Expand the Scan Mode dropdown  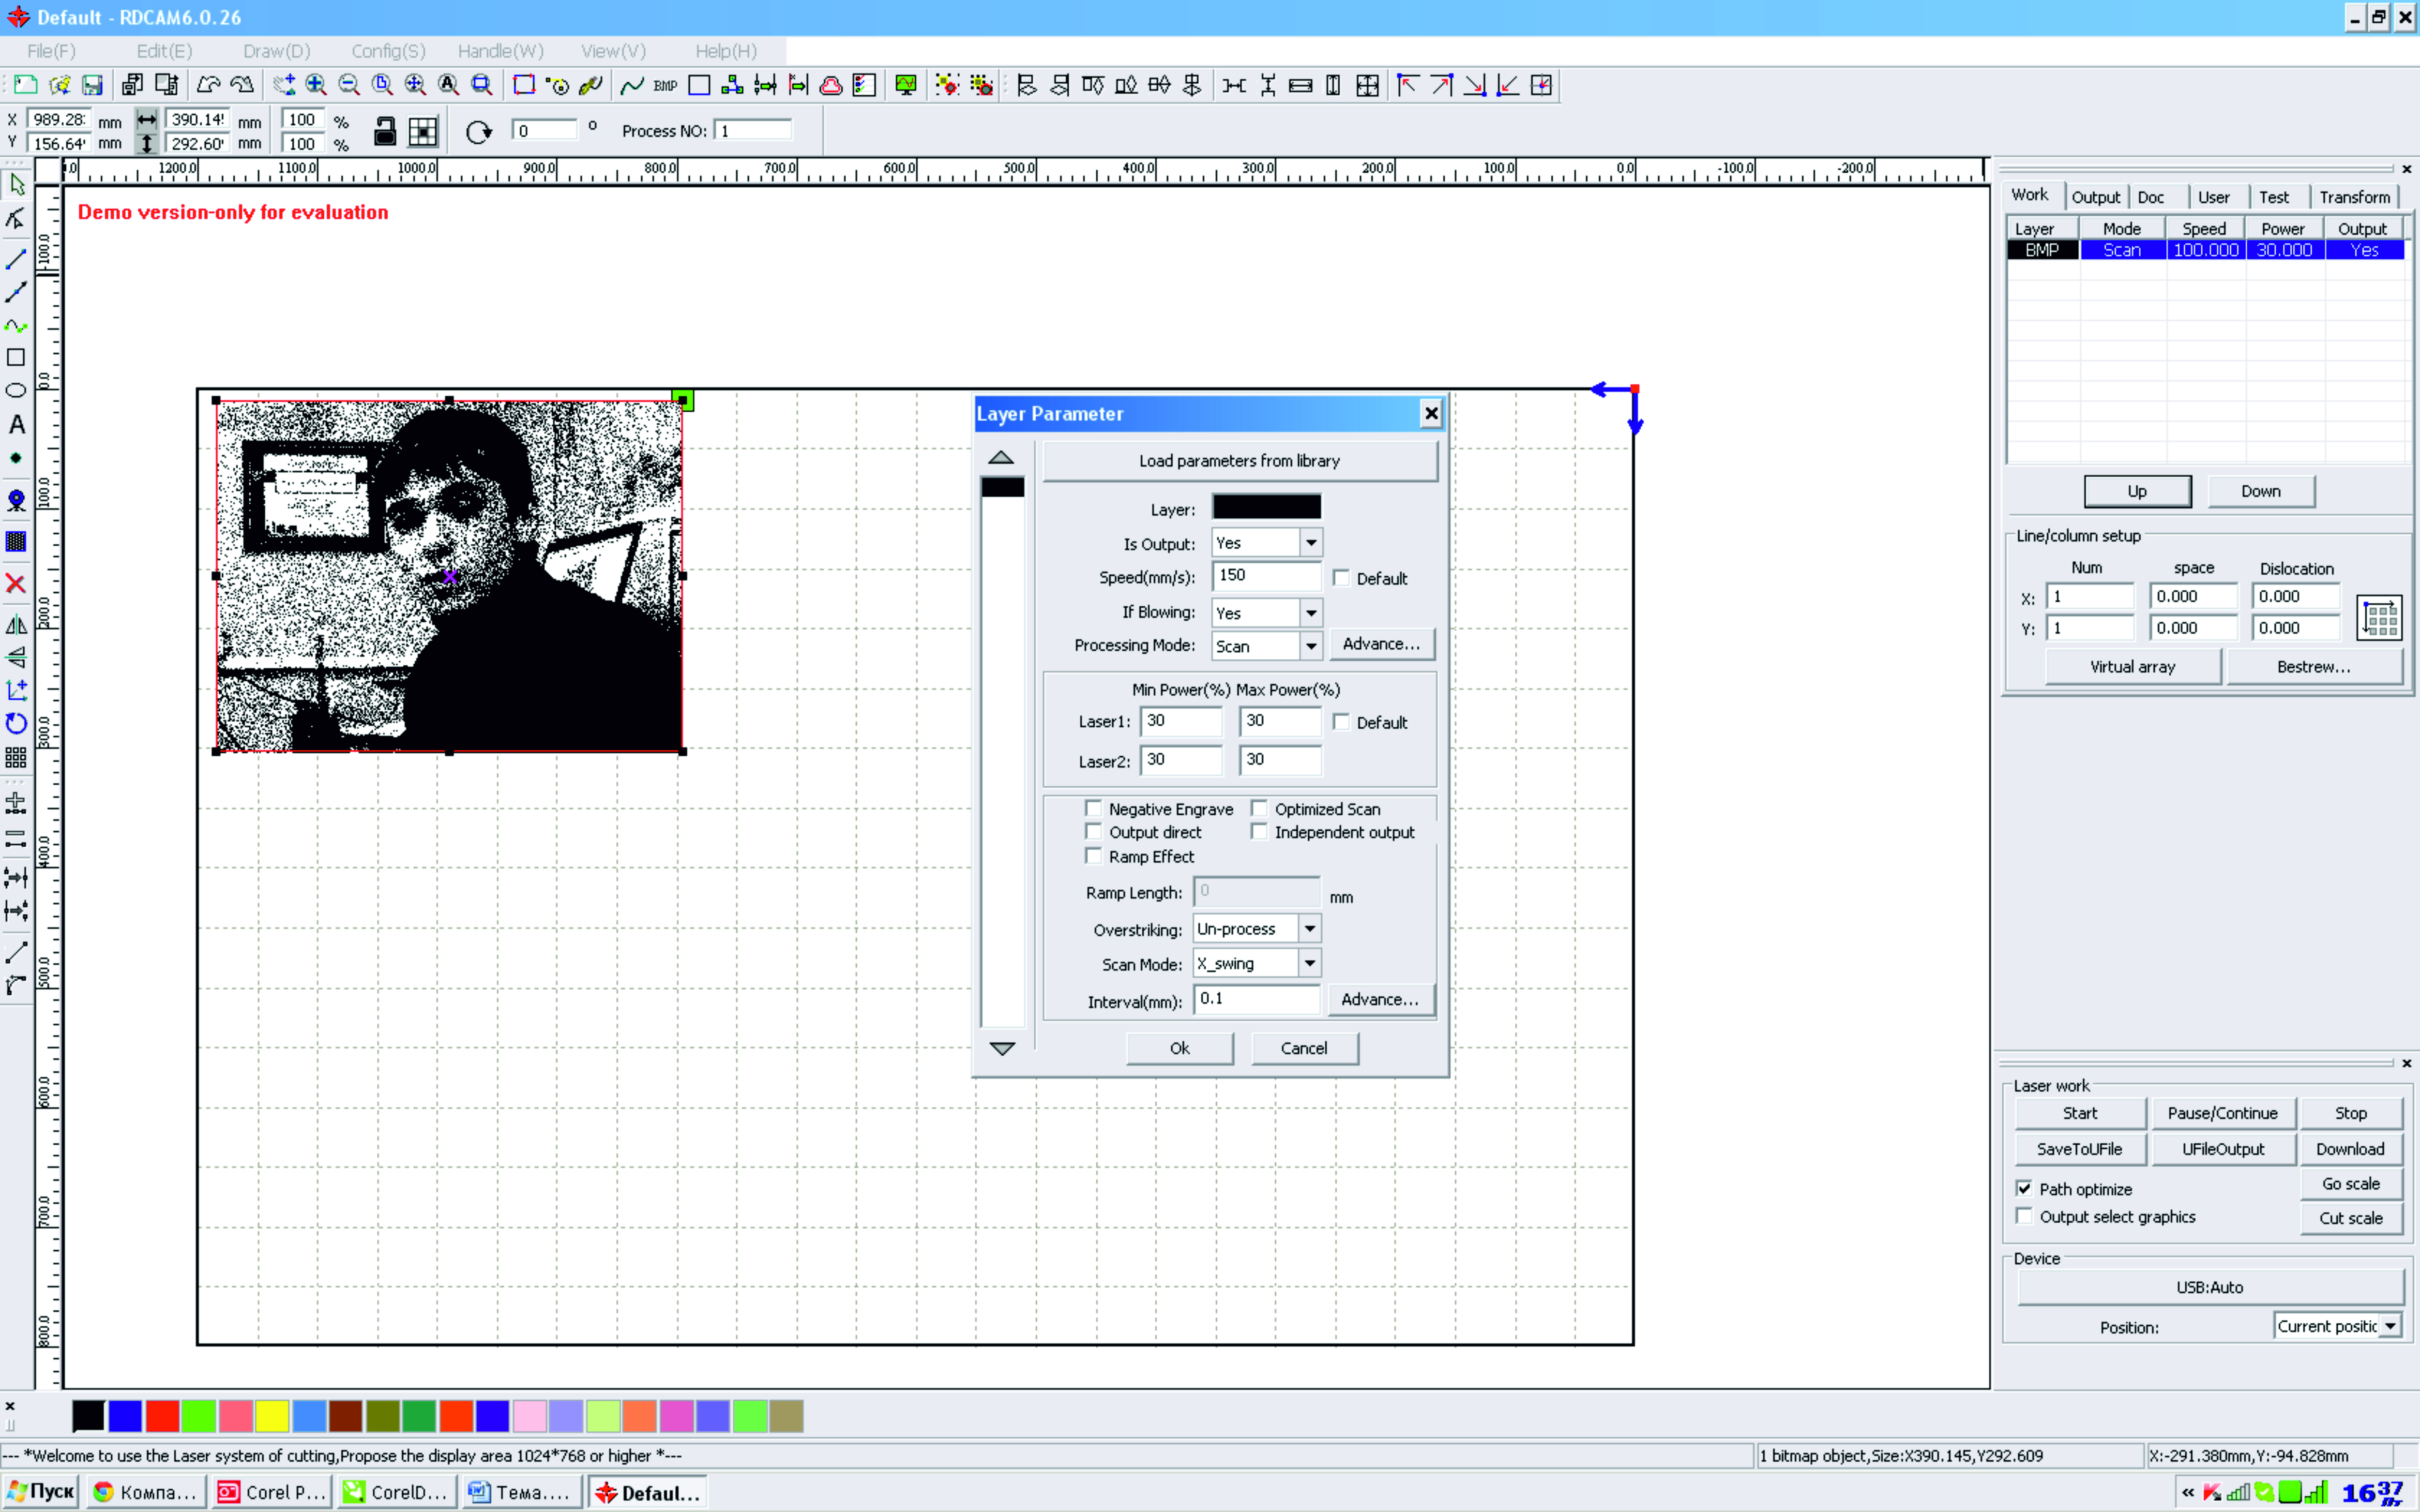pyautogui.click(x=1309, y=963)
